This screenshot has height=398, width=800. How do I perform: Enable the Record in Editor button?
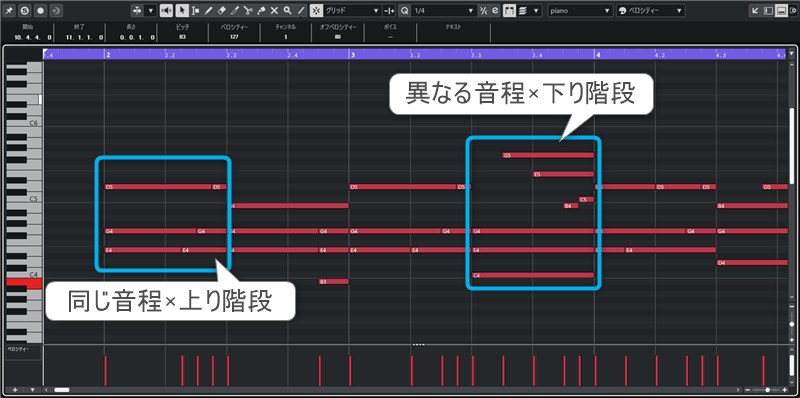coord(40,10)
